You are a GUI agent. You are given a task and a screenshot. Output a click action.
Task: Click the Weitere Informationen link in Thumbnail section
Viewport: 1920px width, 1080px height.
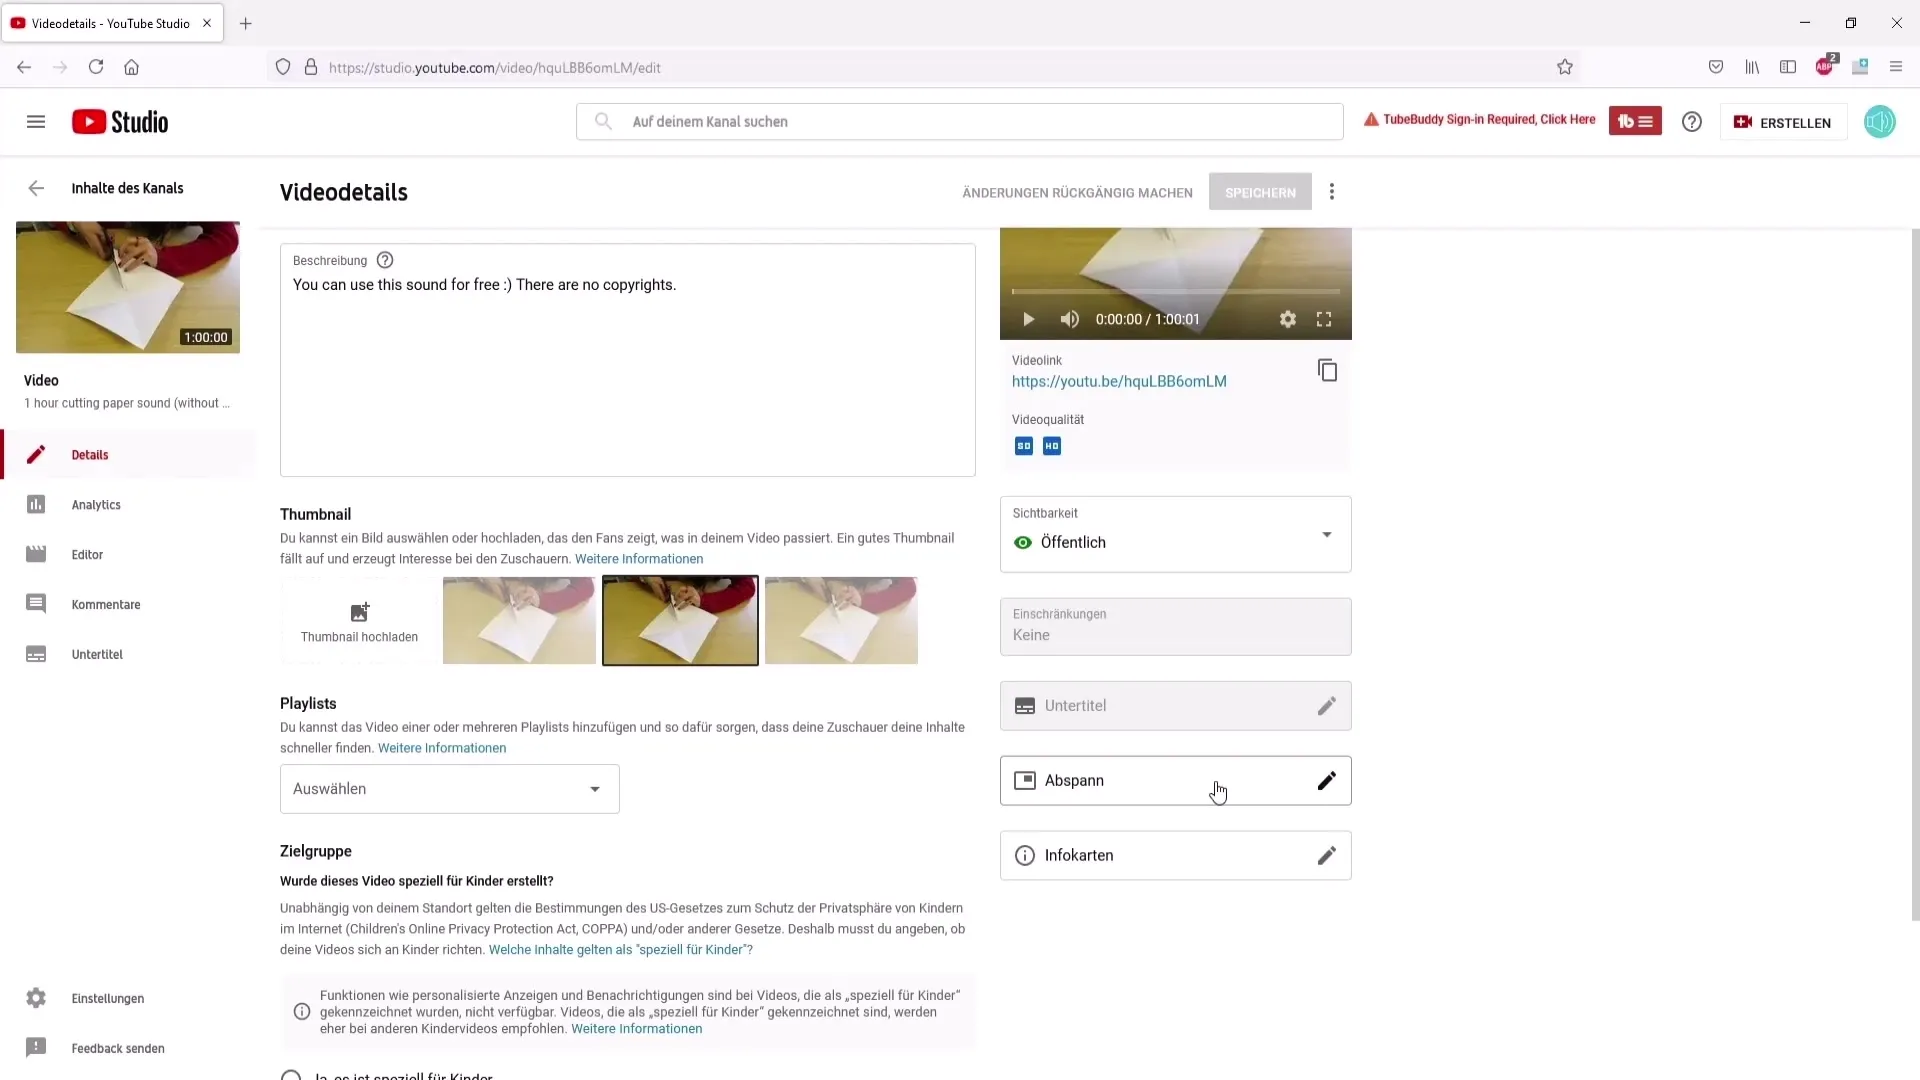pos(640,558)
